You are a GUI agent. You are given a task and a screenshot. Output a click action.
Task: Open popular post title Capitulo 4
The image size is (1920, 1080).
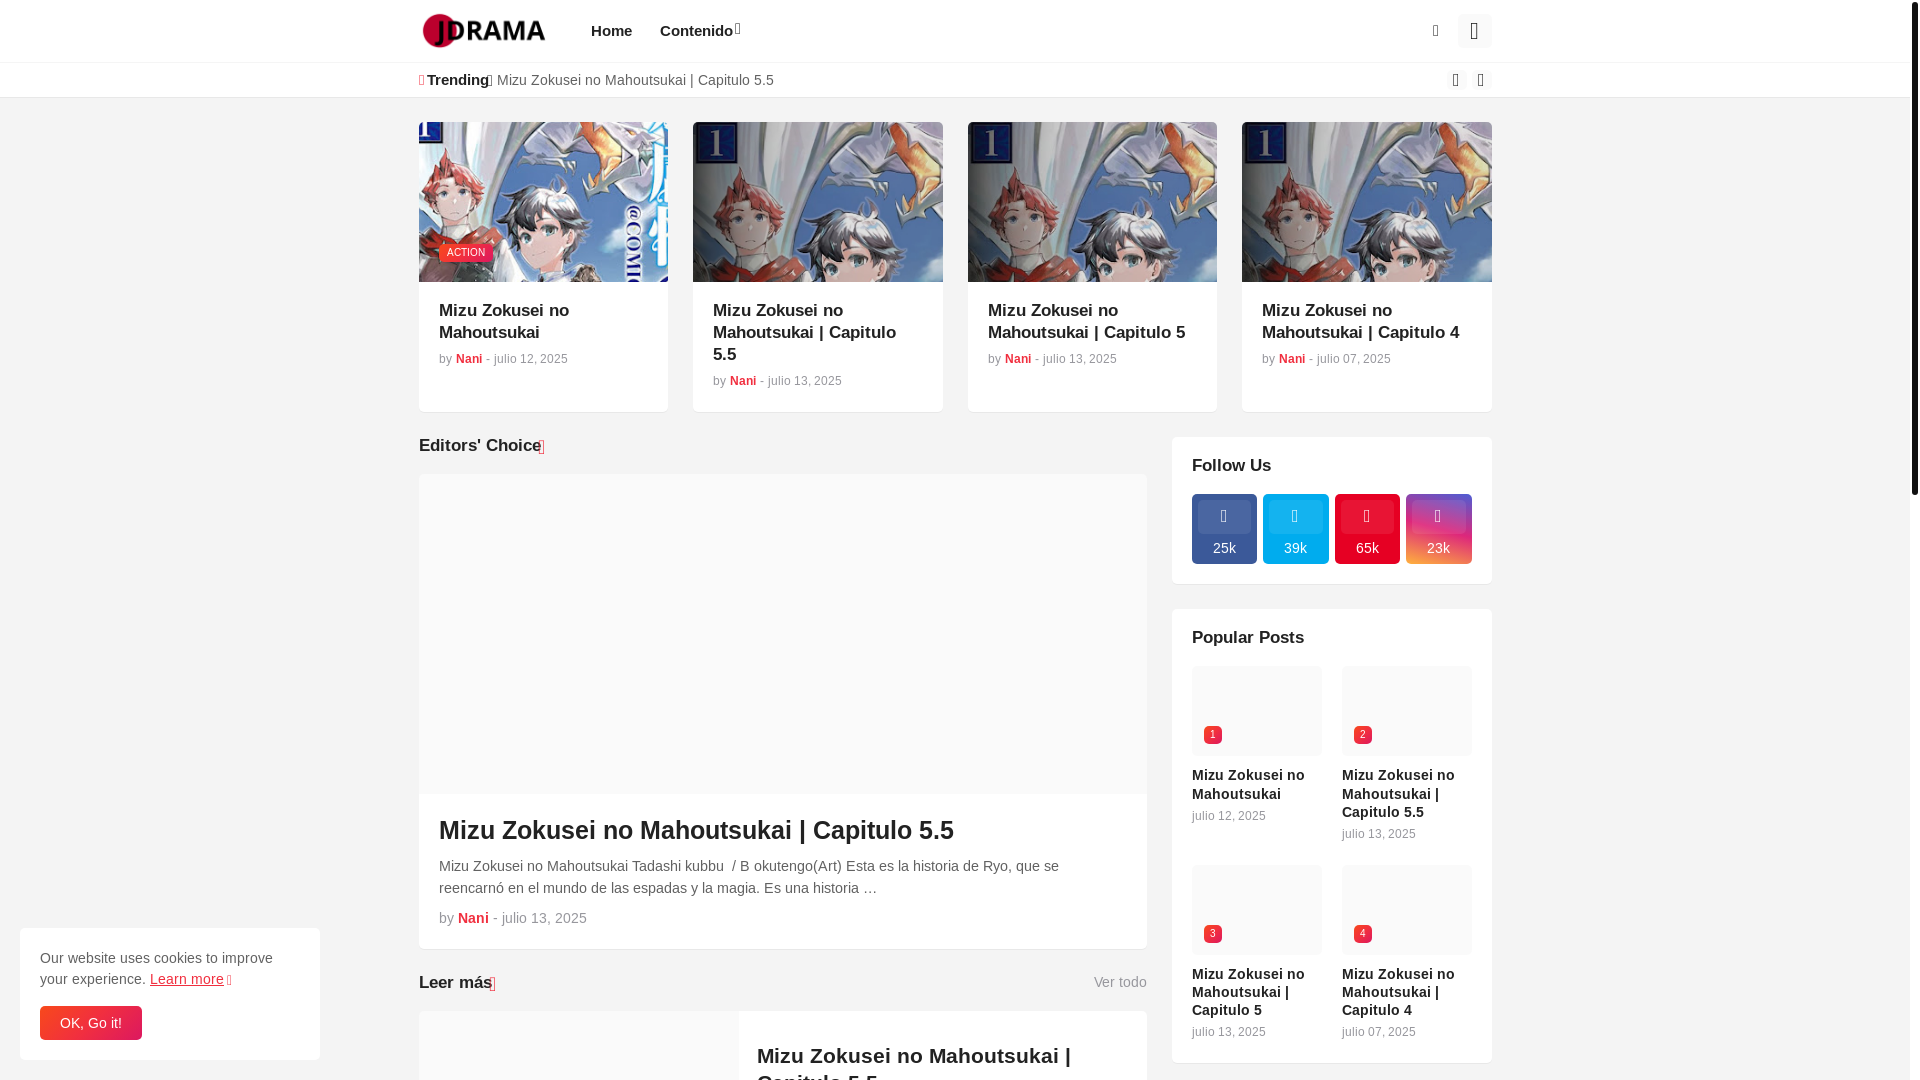click(1398, 992)
